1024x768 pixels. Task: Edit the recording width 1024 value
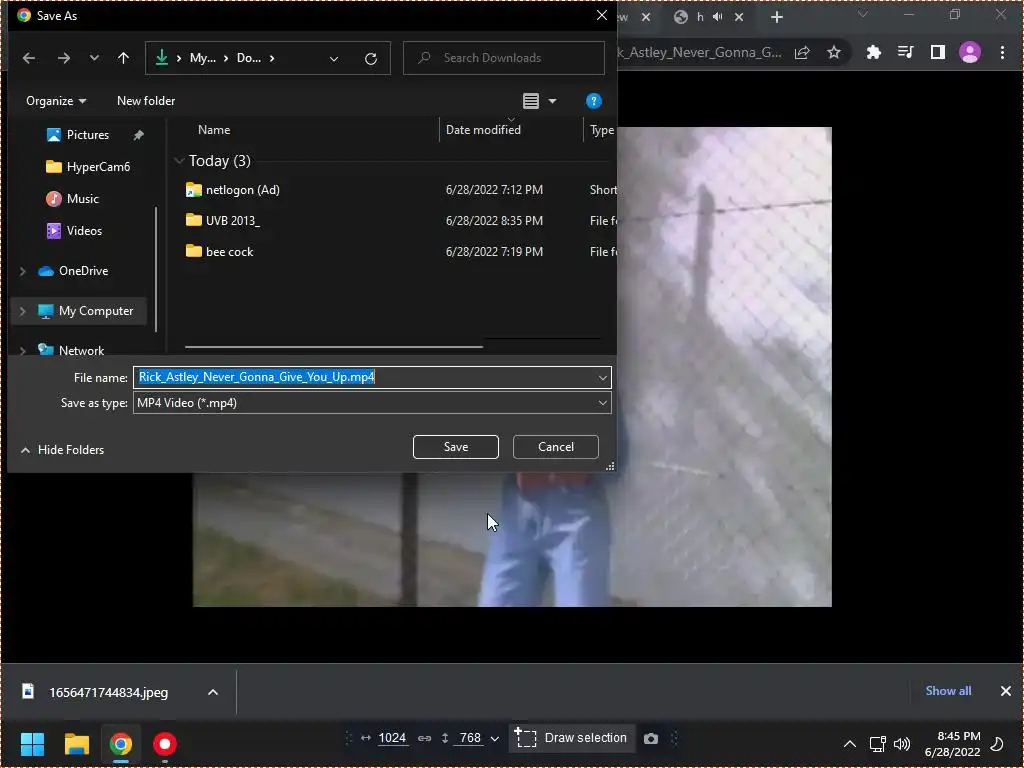coord(392,739)
